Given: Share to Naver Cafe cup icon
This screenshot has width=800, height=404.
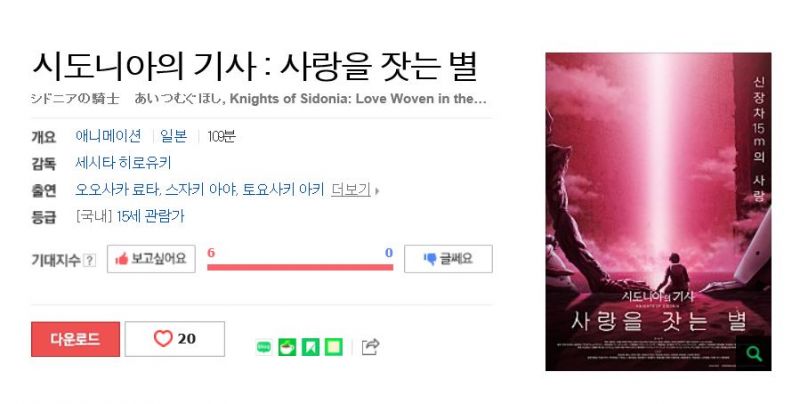Looking at the screenshot, I should point(287,347).
